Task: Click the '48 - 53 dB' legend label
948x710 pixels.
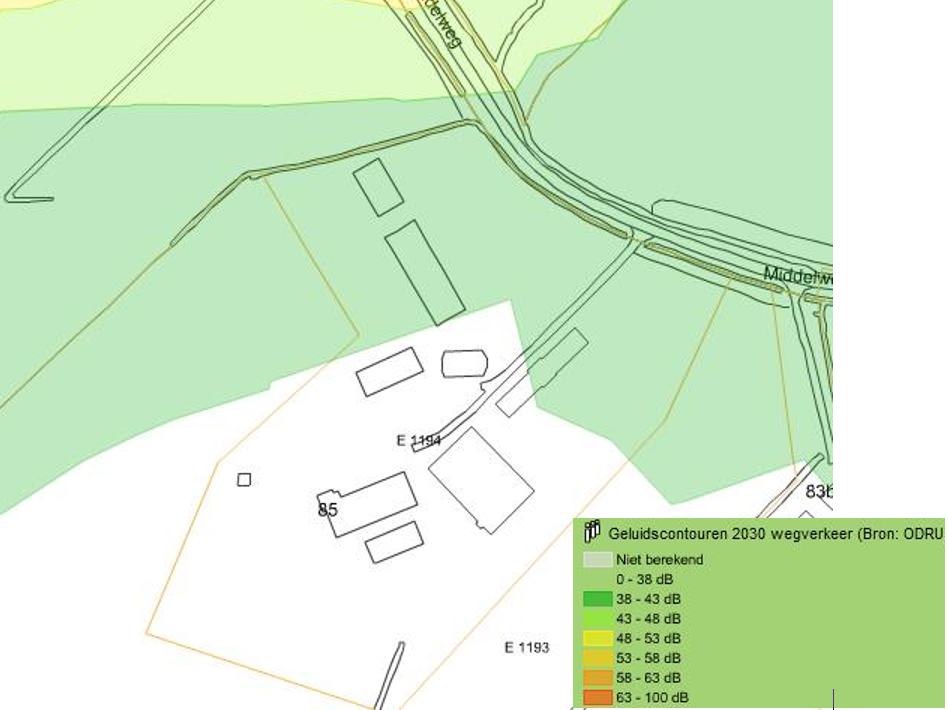Action: point(648,639)
